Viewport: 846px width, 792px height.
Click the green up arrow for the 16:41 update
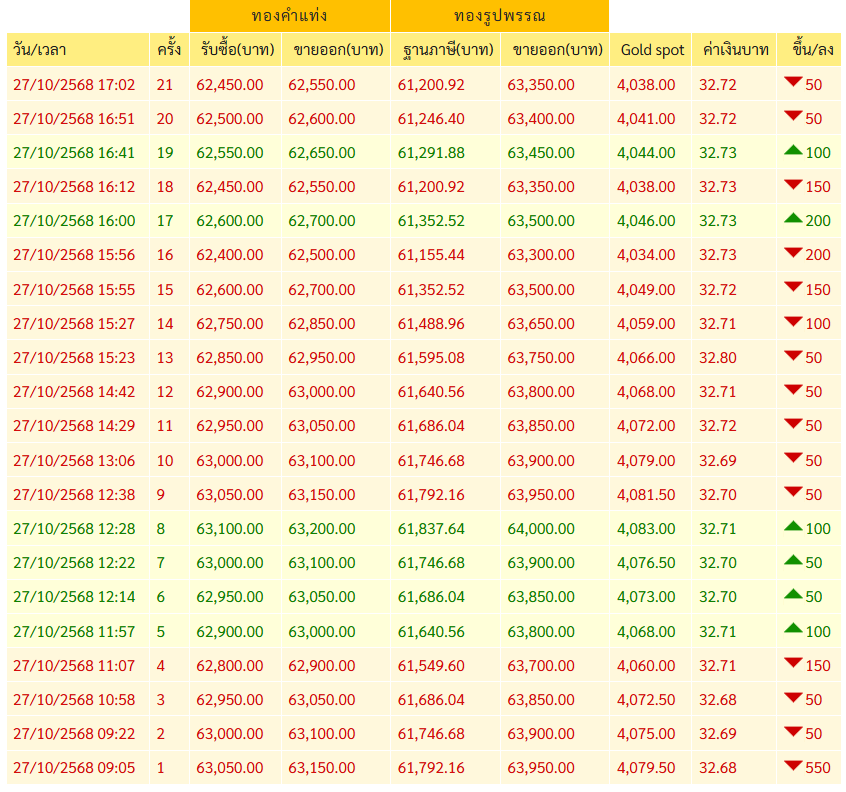[x=793, y=151]
